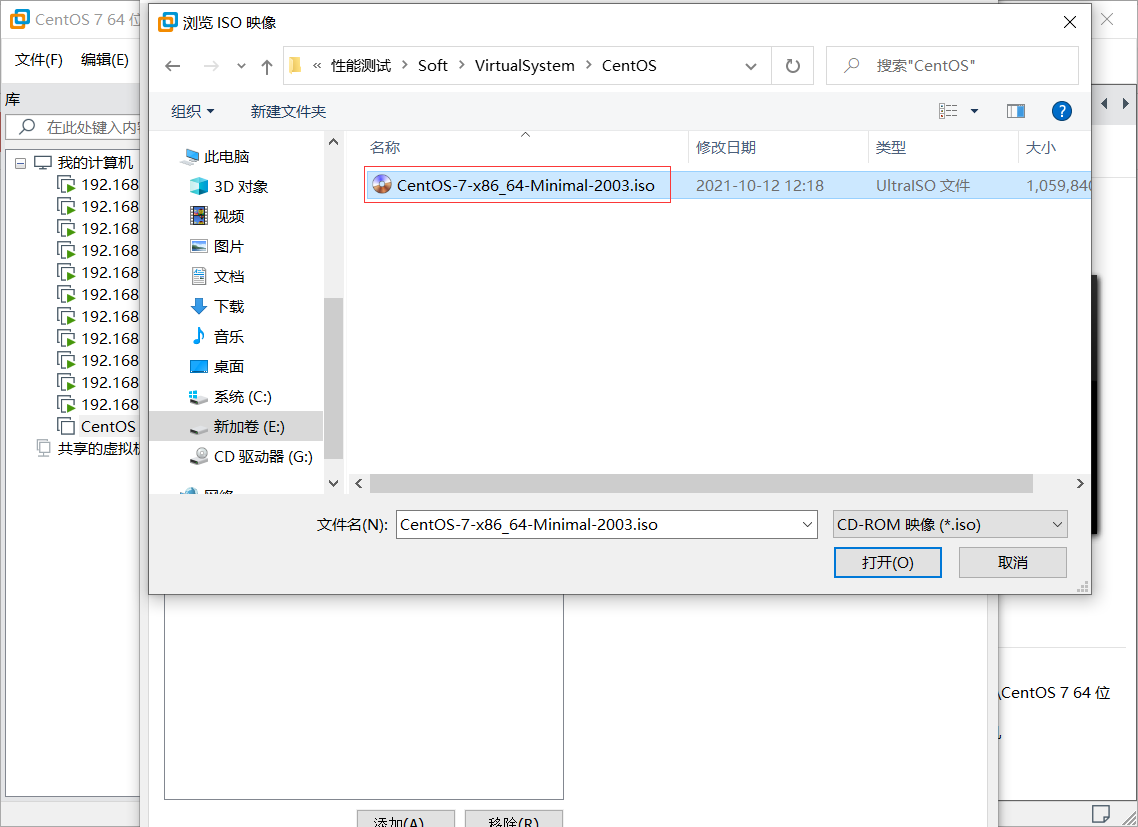Viewport: 1138px width, 827px height.
Task: Click 添加(A) button in VMware settings
Action: click(x=406, y=819)
